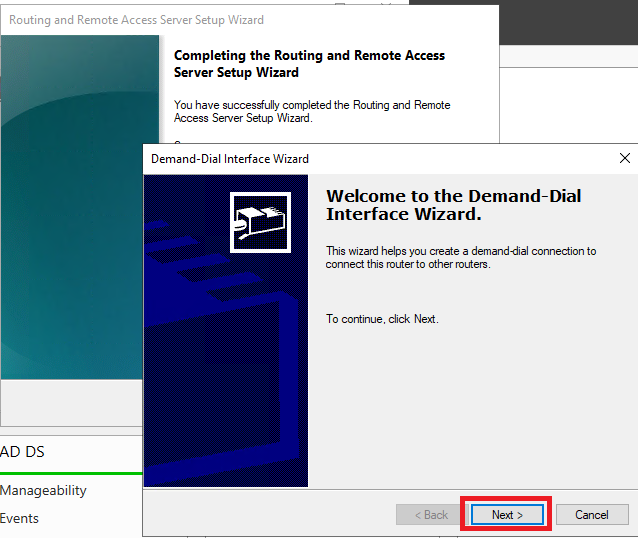Click the 'This wizard helps you create' description
Image resolution: width=638 pixels, height=538 pixels.
(x=461, y=257)
